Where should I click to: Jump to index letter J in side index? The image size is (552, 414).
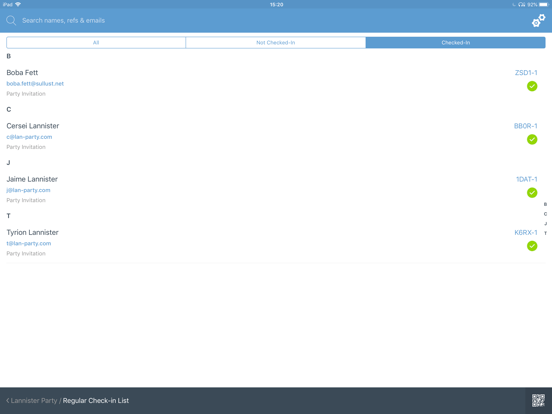(545, 223)
